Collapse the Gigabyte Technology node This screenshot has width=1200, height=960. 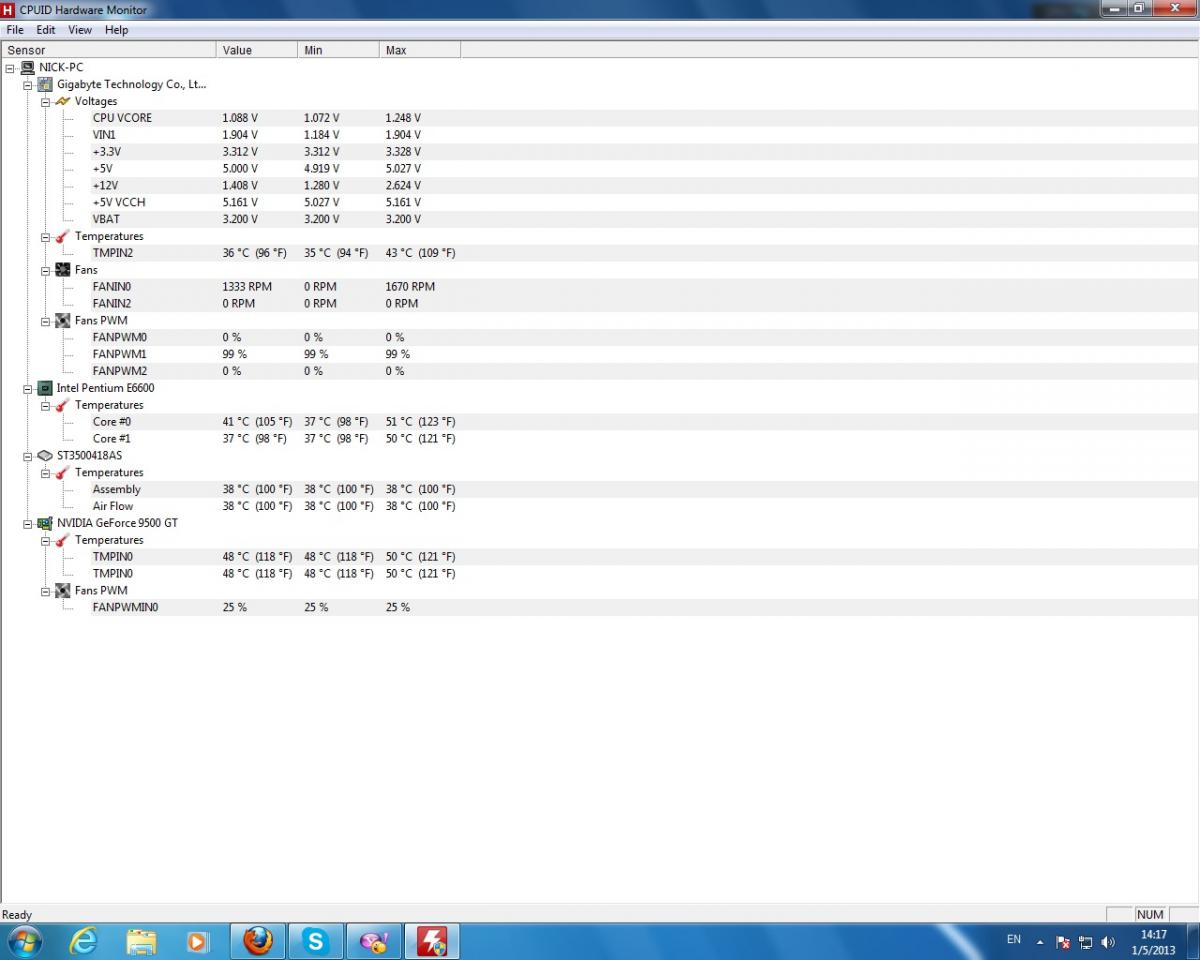pyautogui.click(x=27, y=84)
